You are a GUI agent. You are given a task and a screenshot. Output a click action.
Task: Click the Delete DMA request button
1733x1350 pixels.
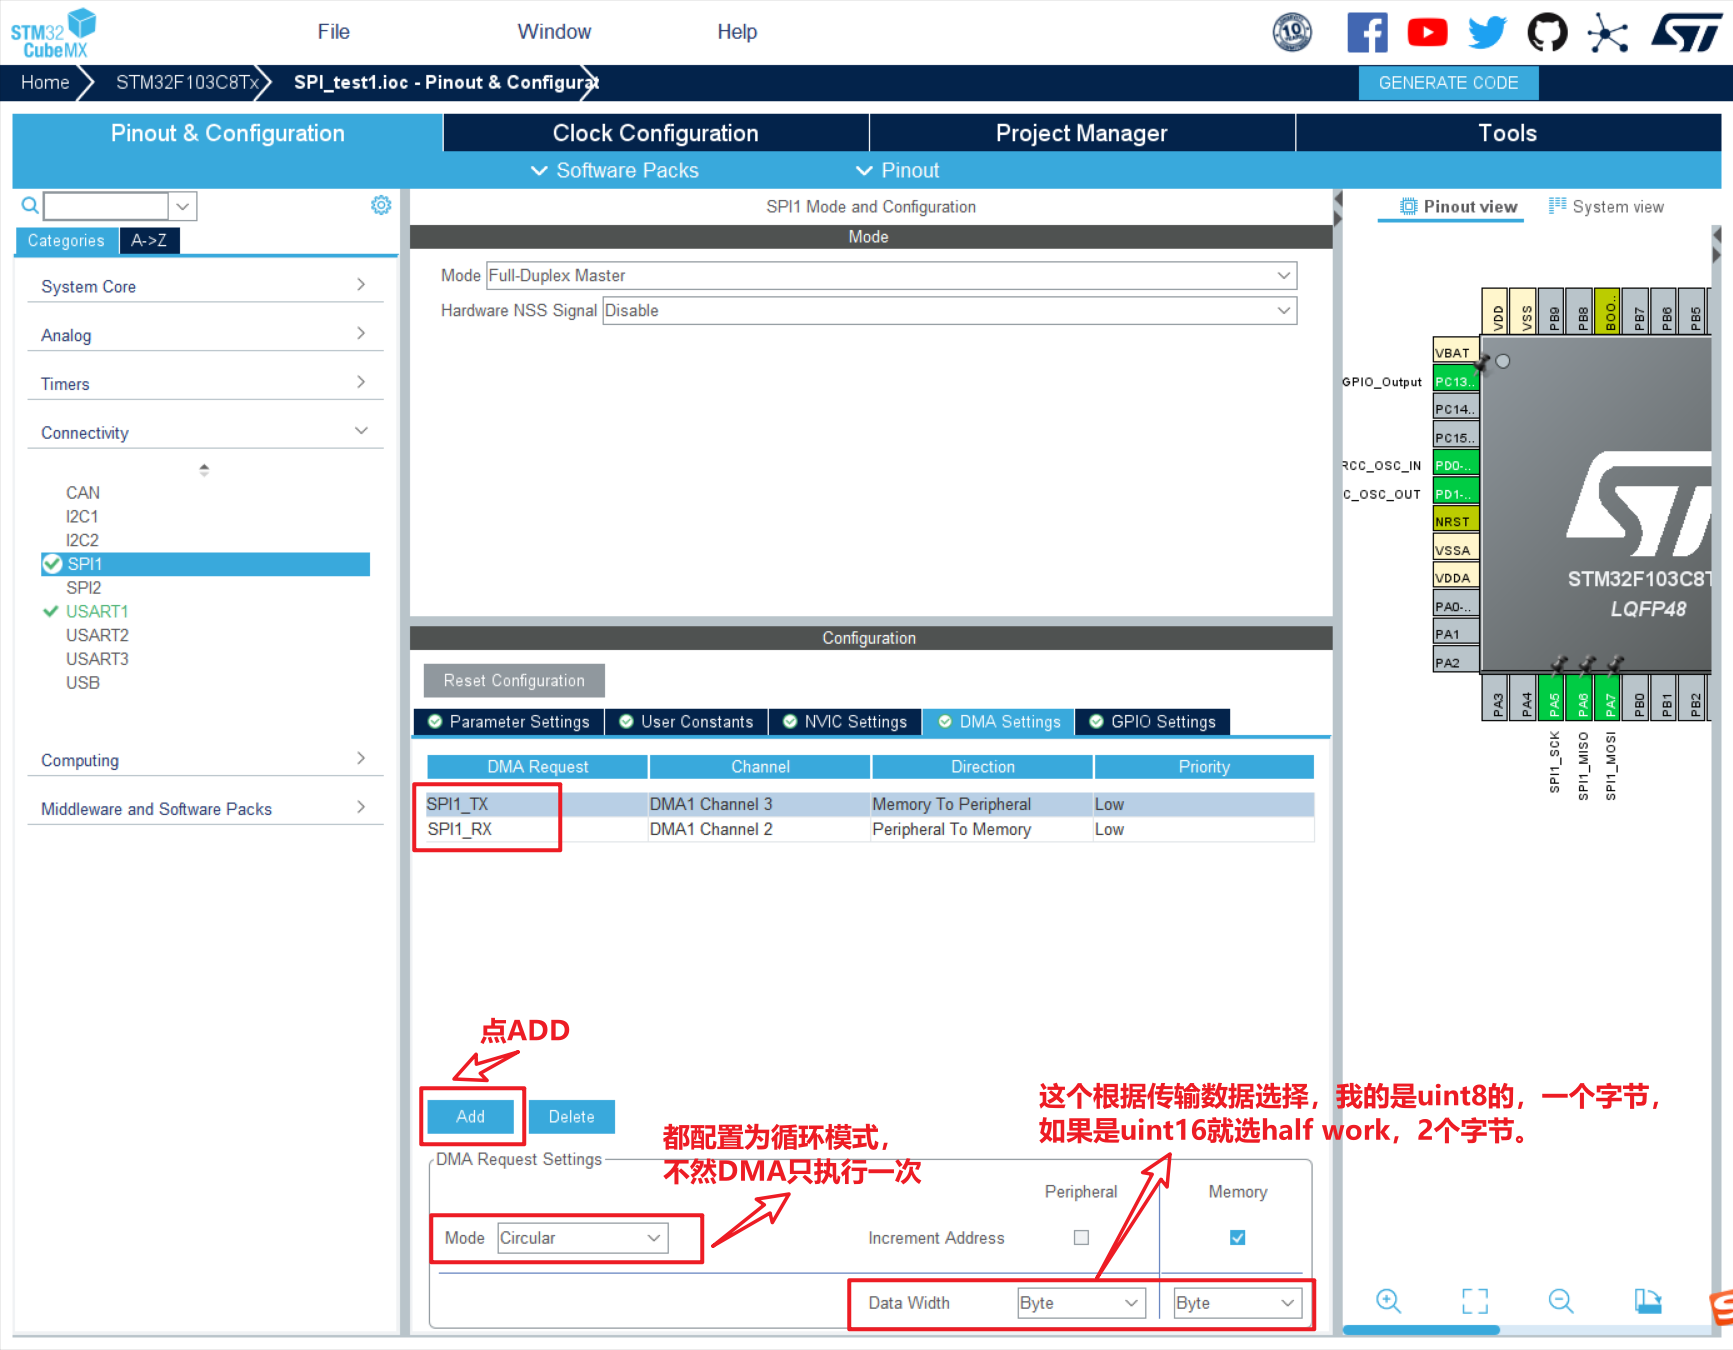pyautogui.click(x=571, y=1116)
